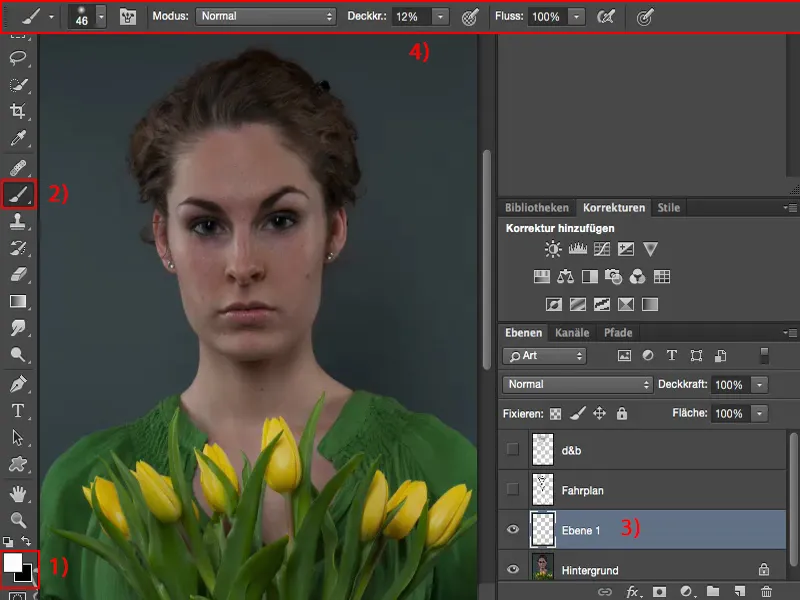Reset default foreground and background colors
Image resolution: width=800 pixels, height=600 pixels.
click(8, 541)
